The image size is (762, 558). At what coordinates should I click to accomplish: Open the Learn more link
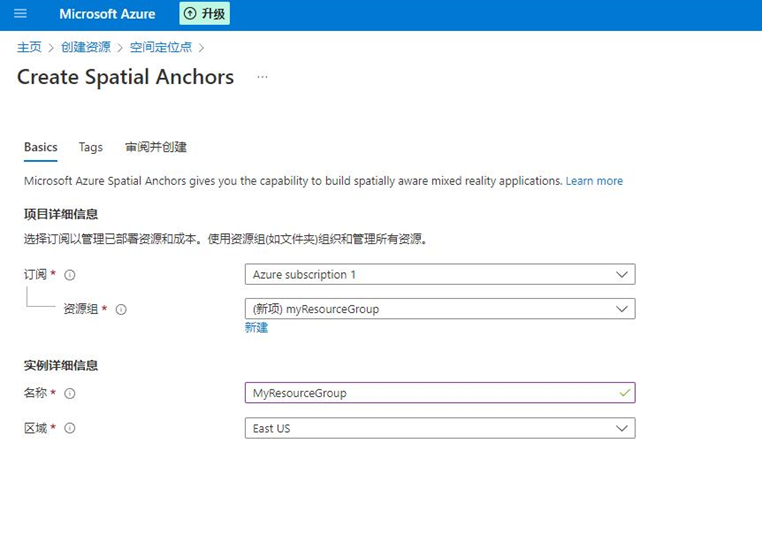pos(594,181)
